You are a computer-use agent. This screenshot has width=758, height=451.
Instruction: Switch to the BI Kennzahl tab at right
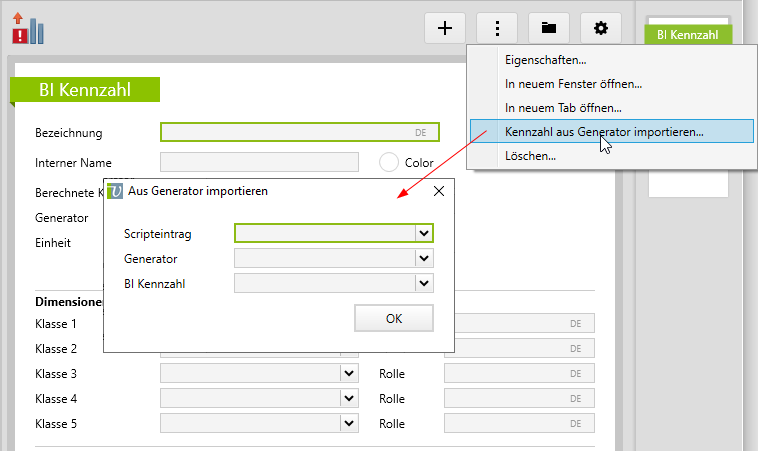(688, 34)
